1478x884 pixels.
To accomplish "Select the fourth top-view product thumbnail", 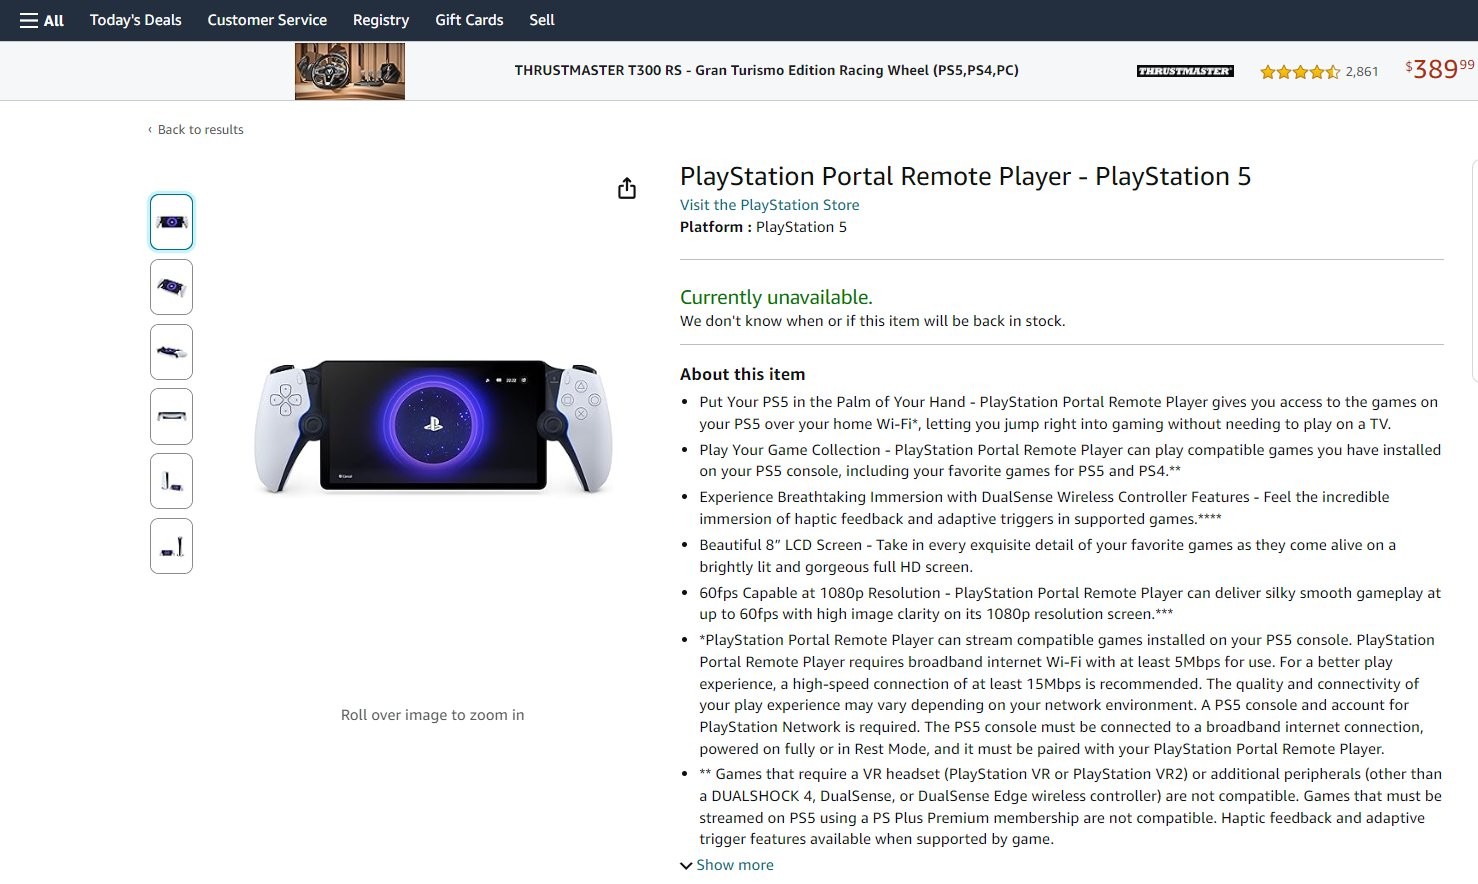I will point(171,417).
